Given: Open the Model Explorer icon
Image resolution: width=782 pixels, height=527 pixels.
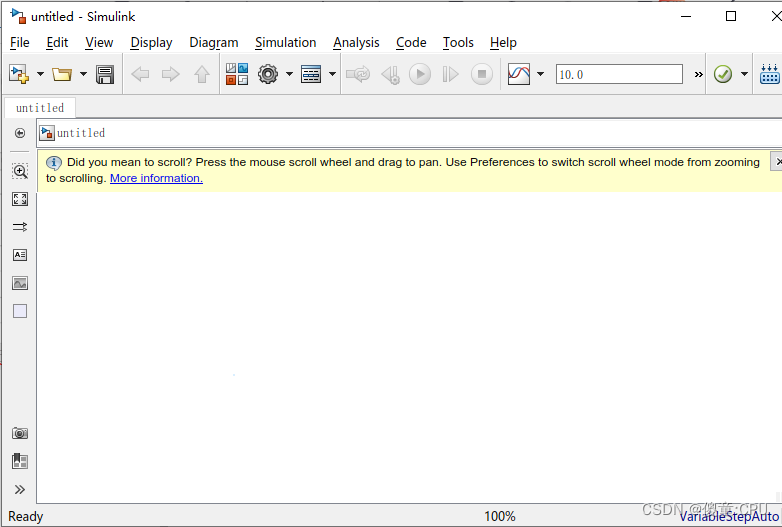Looking at the screenshot, I should 311,74.
